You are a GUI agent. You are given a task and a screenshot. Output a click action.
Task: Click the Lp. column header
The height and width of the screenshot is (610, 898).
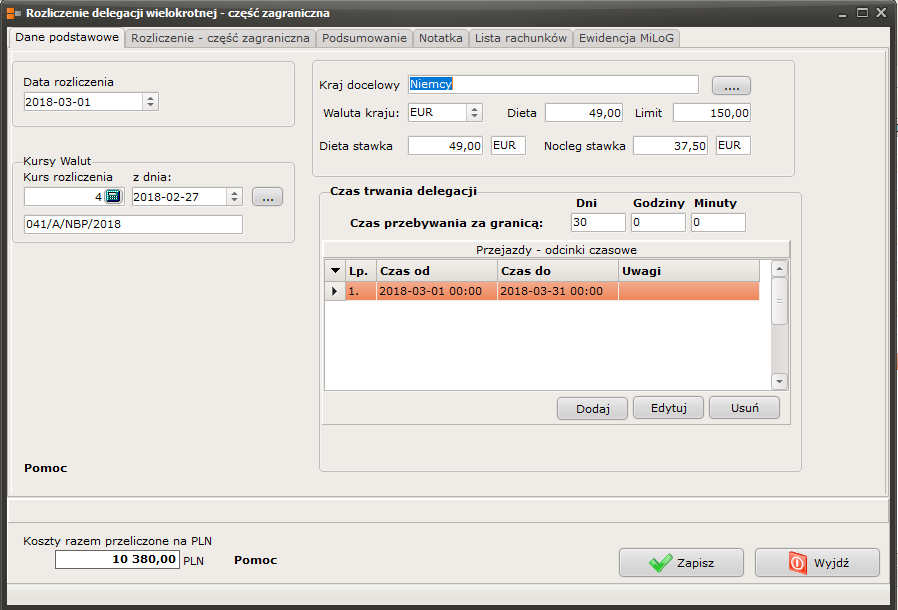(x=361, y=270)
